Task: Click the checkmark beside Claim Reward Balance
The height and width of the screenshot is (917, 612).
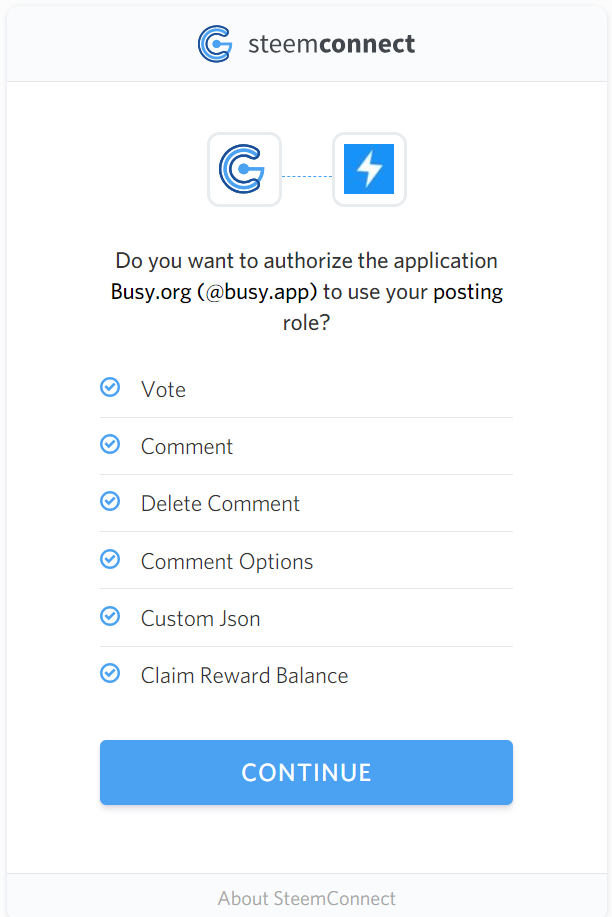Action: (110, 674)
